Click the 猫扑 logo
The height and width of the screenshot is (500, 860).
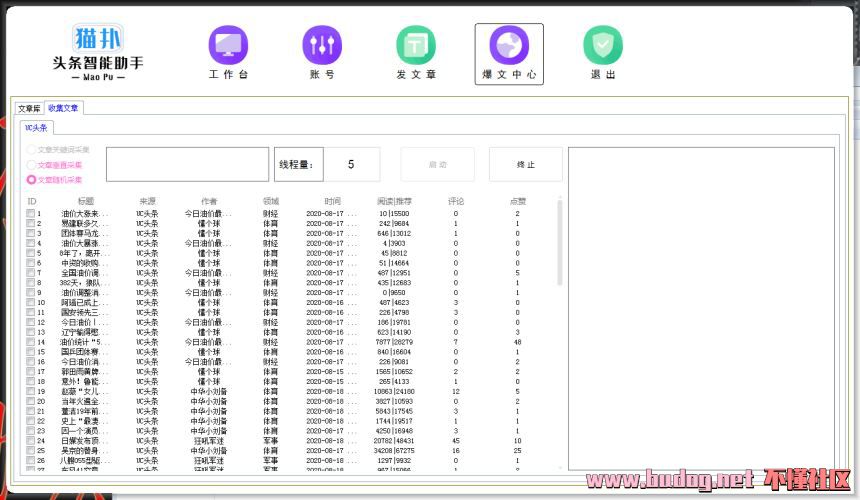(x=98, y=38)
